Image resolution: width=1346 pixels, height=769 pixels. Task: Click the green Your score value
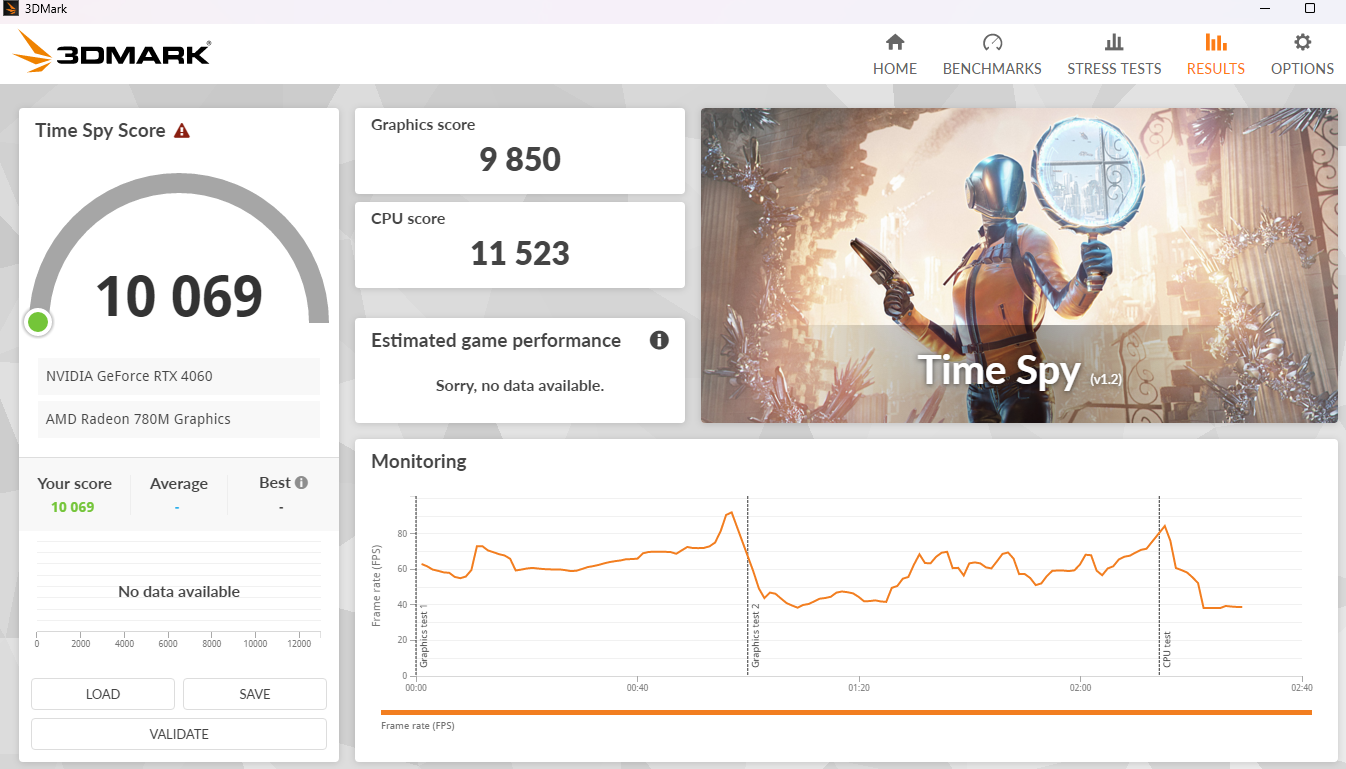coord(73,507)
